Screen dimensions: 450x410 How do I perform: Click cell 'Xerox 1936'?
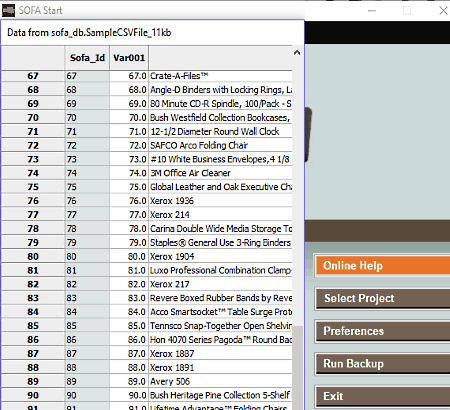click(x=220, y=201)
